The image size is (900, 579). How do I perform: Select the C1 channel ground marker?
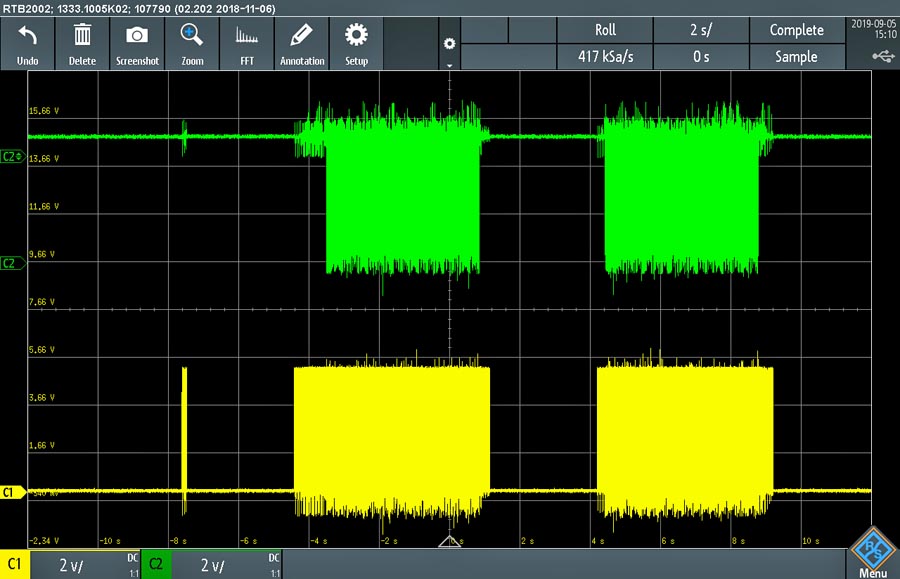(x=13, y=492)
